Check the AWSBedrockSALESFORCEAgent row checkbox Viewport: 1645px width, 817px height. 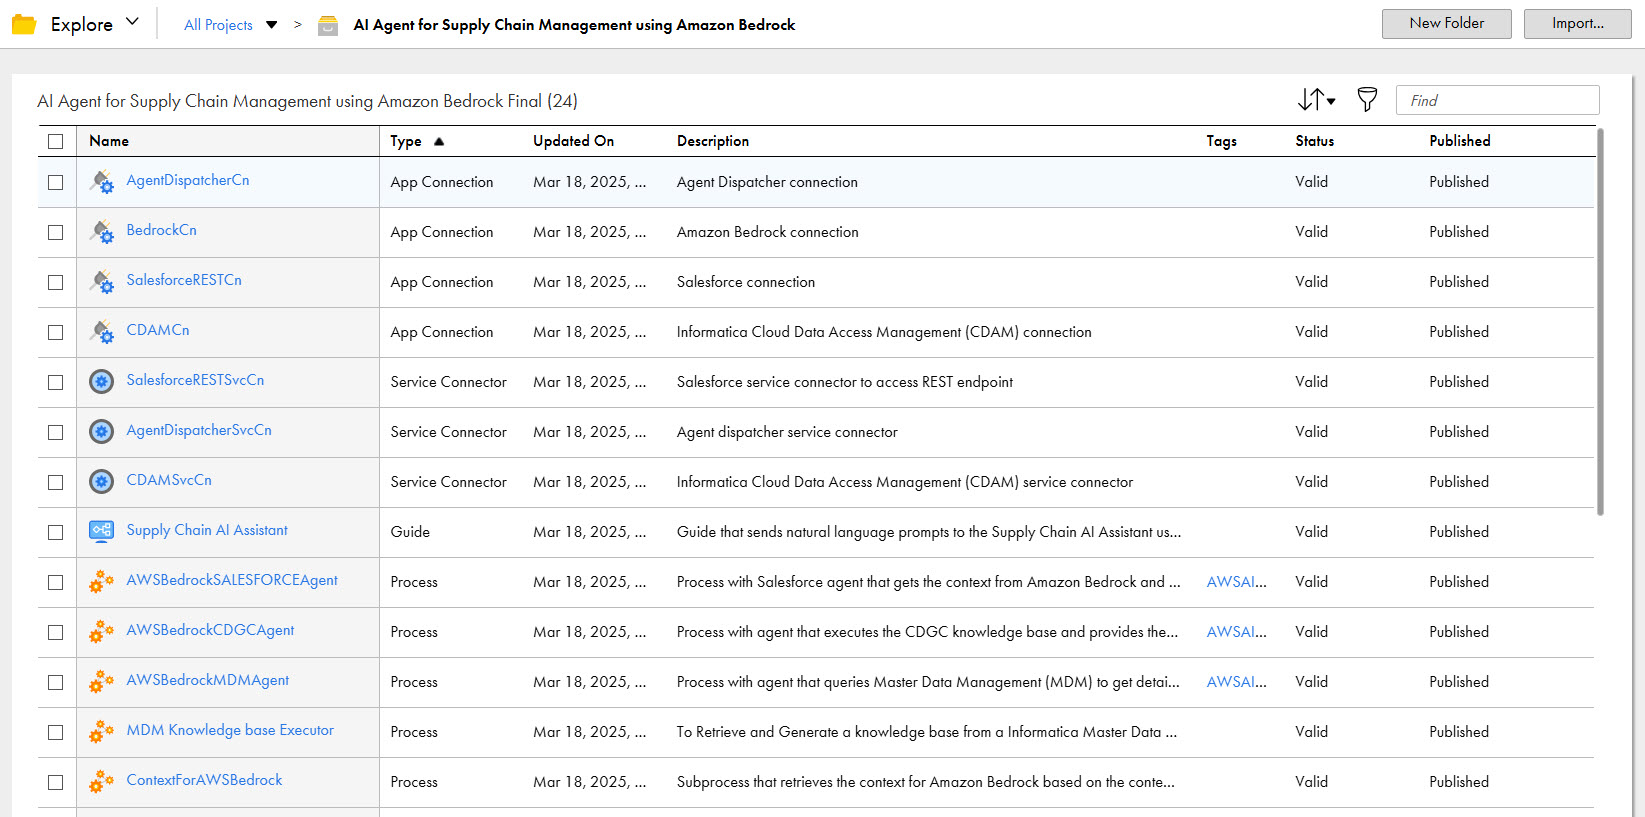click(56, 582)
